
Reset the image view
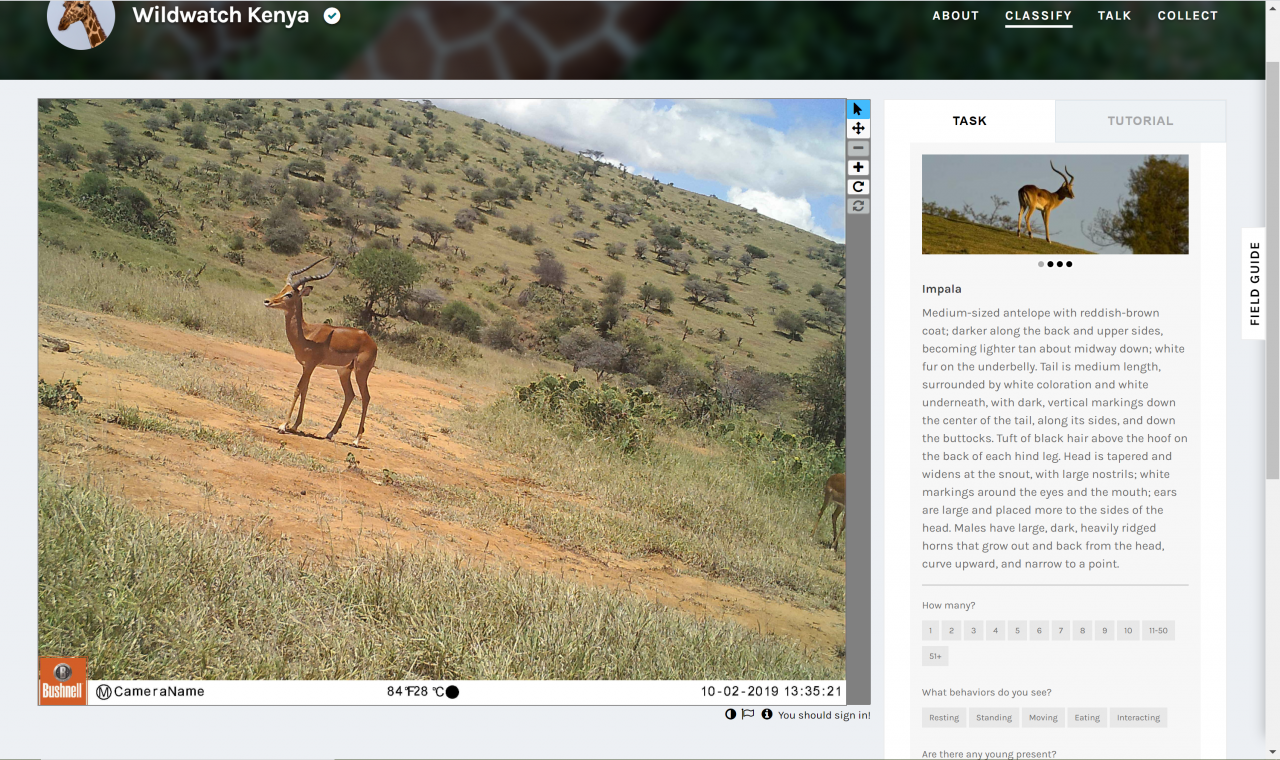(858, 206)
